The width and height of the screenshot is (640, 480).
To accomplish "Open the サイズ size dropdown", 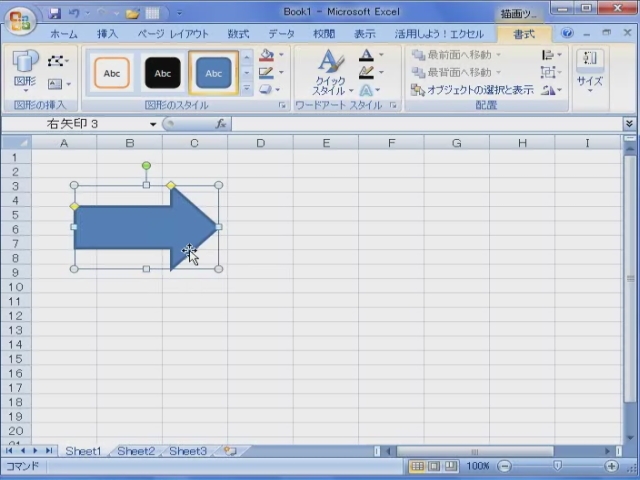I will click(x=589, y=70).
